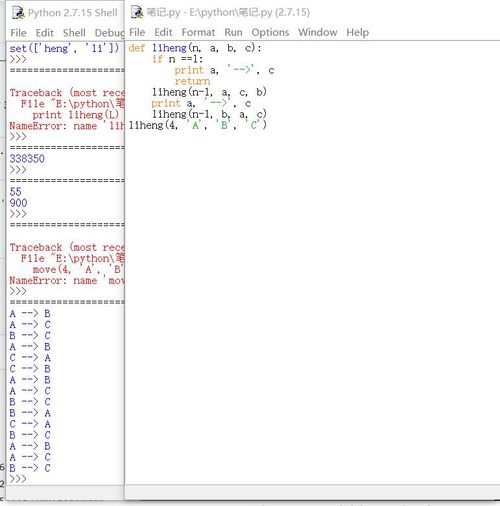500x506 pixels.
Task: Click the 'NameError: name 'mov' error line
Action: tap(67, 280)
